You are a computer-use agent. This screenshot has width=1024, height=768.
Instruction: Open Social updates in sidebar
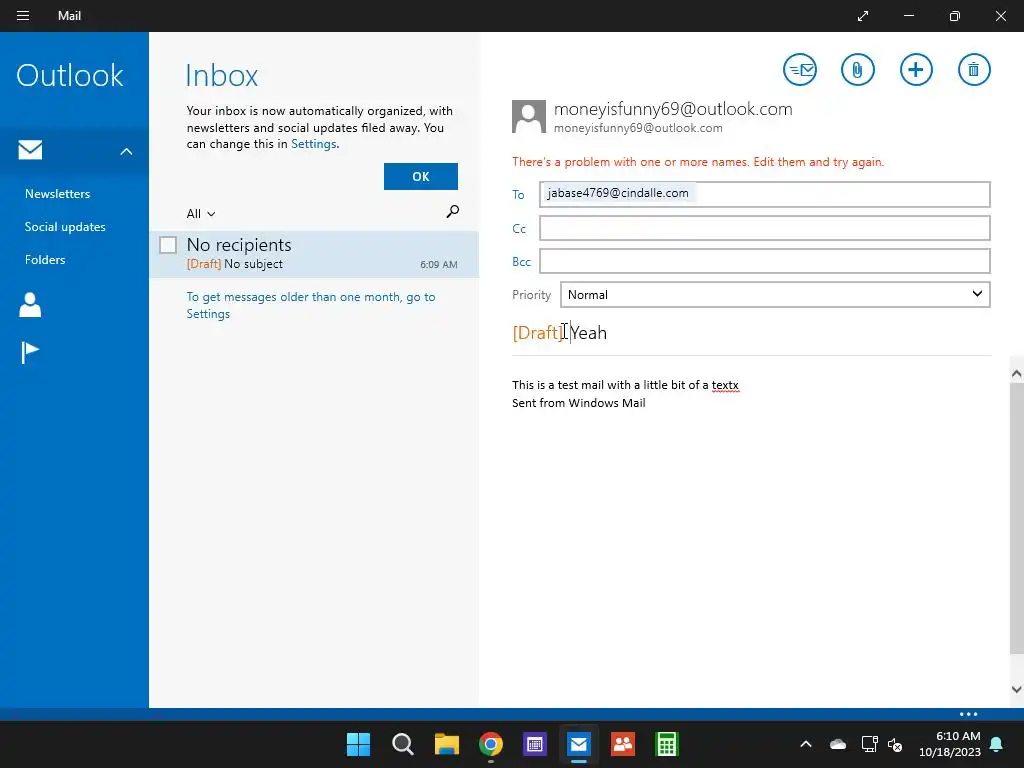(x=65, y=227)
